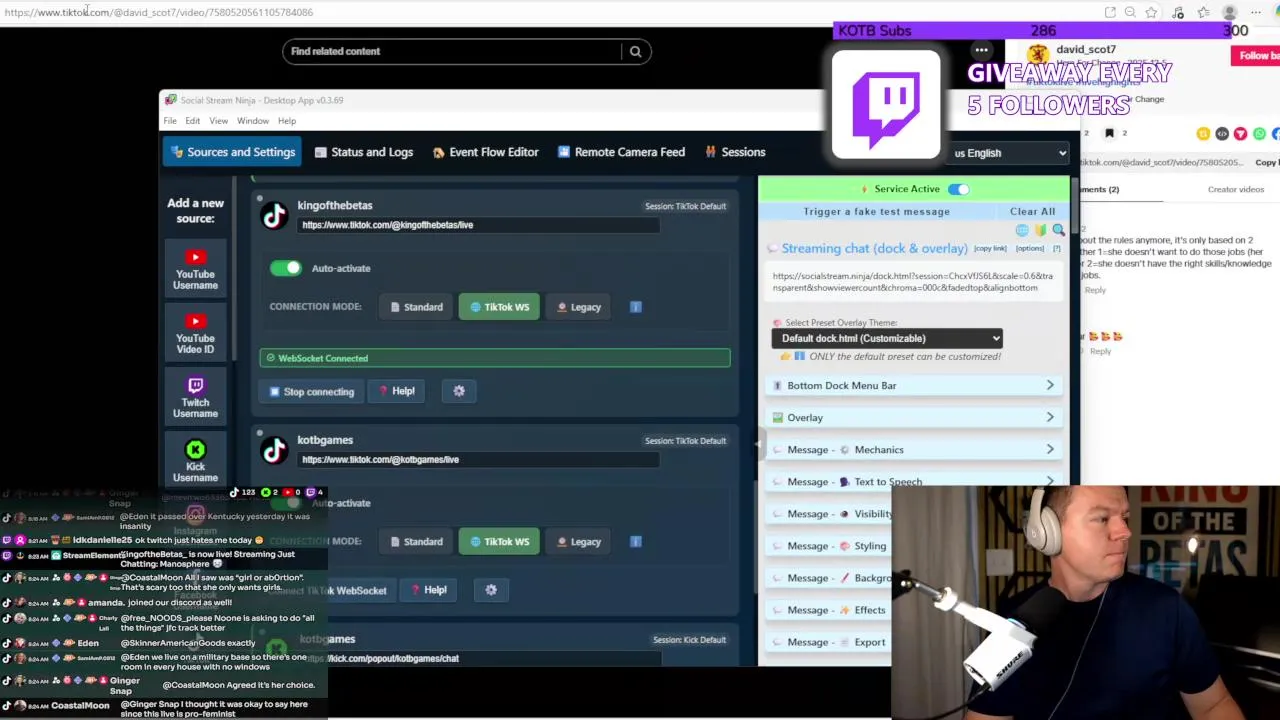
Task: Select Legacy connection mode for kingofthebetas
Action: coord(578,307)
